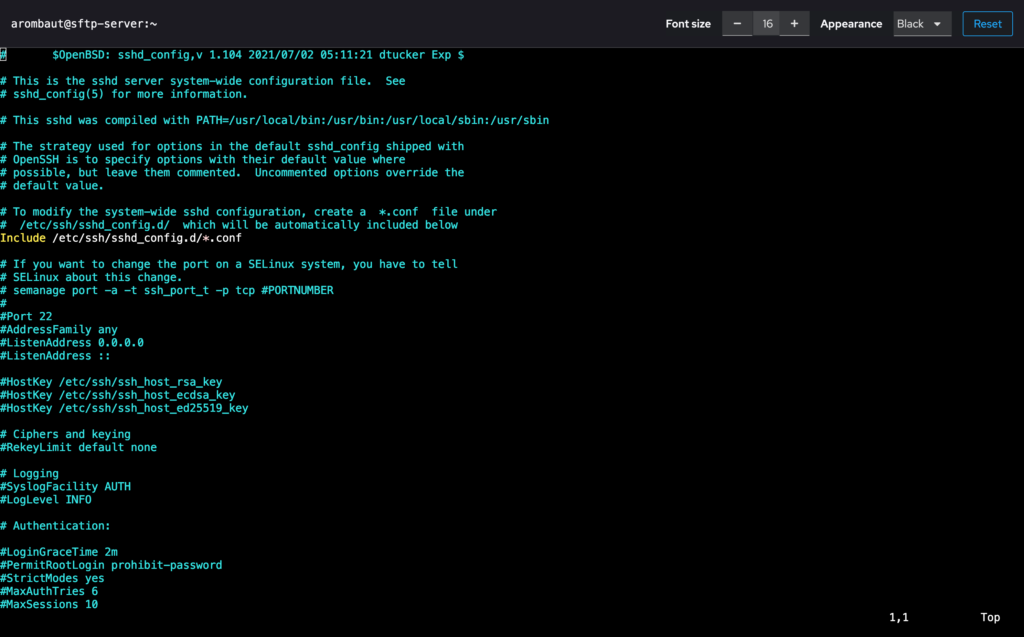This screenshot has width=1024, height=637.
Task: Click the #SyslogFacility AUTH line
Action: (65, 486)
